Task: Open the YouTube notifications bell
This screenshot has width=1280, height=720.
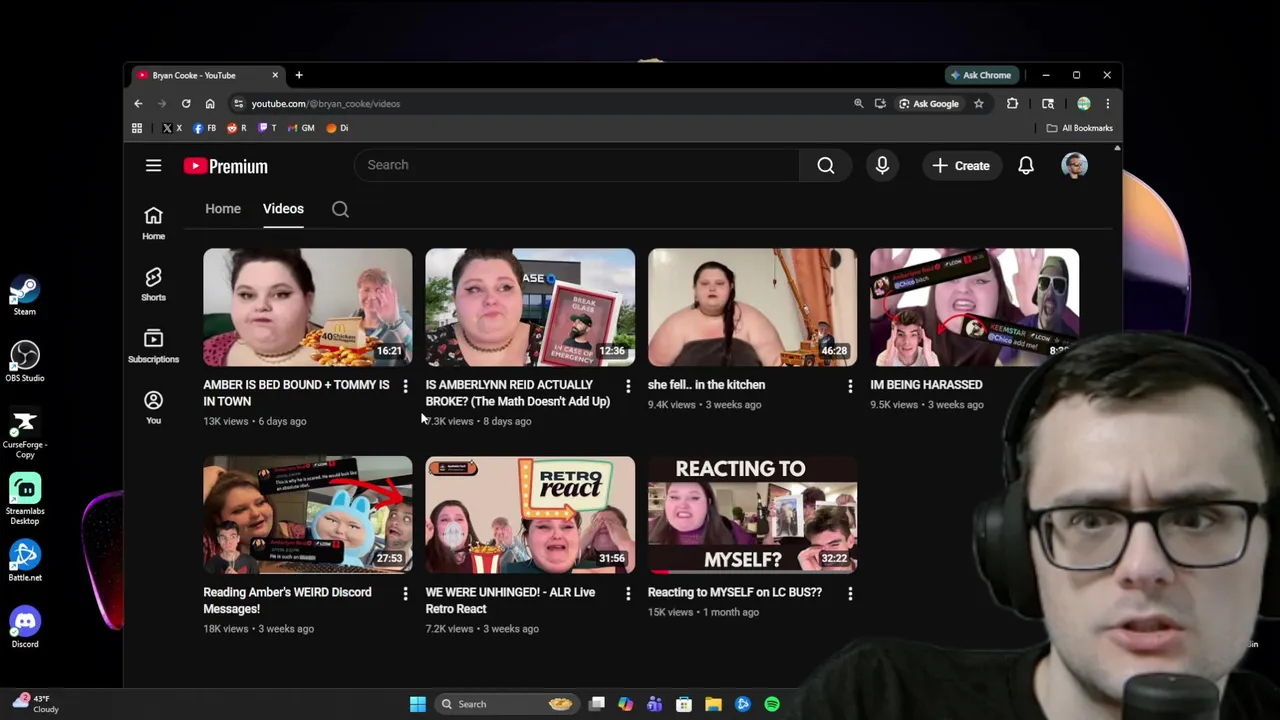Action: pos(1026,166)
